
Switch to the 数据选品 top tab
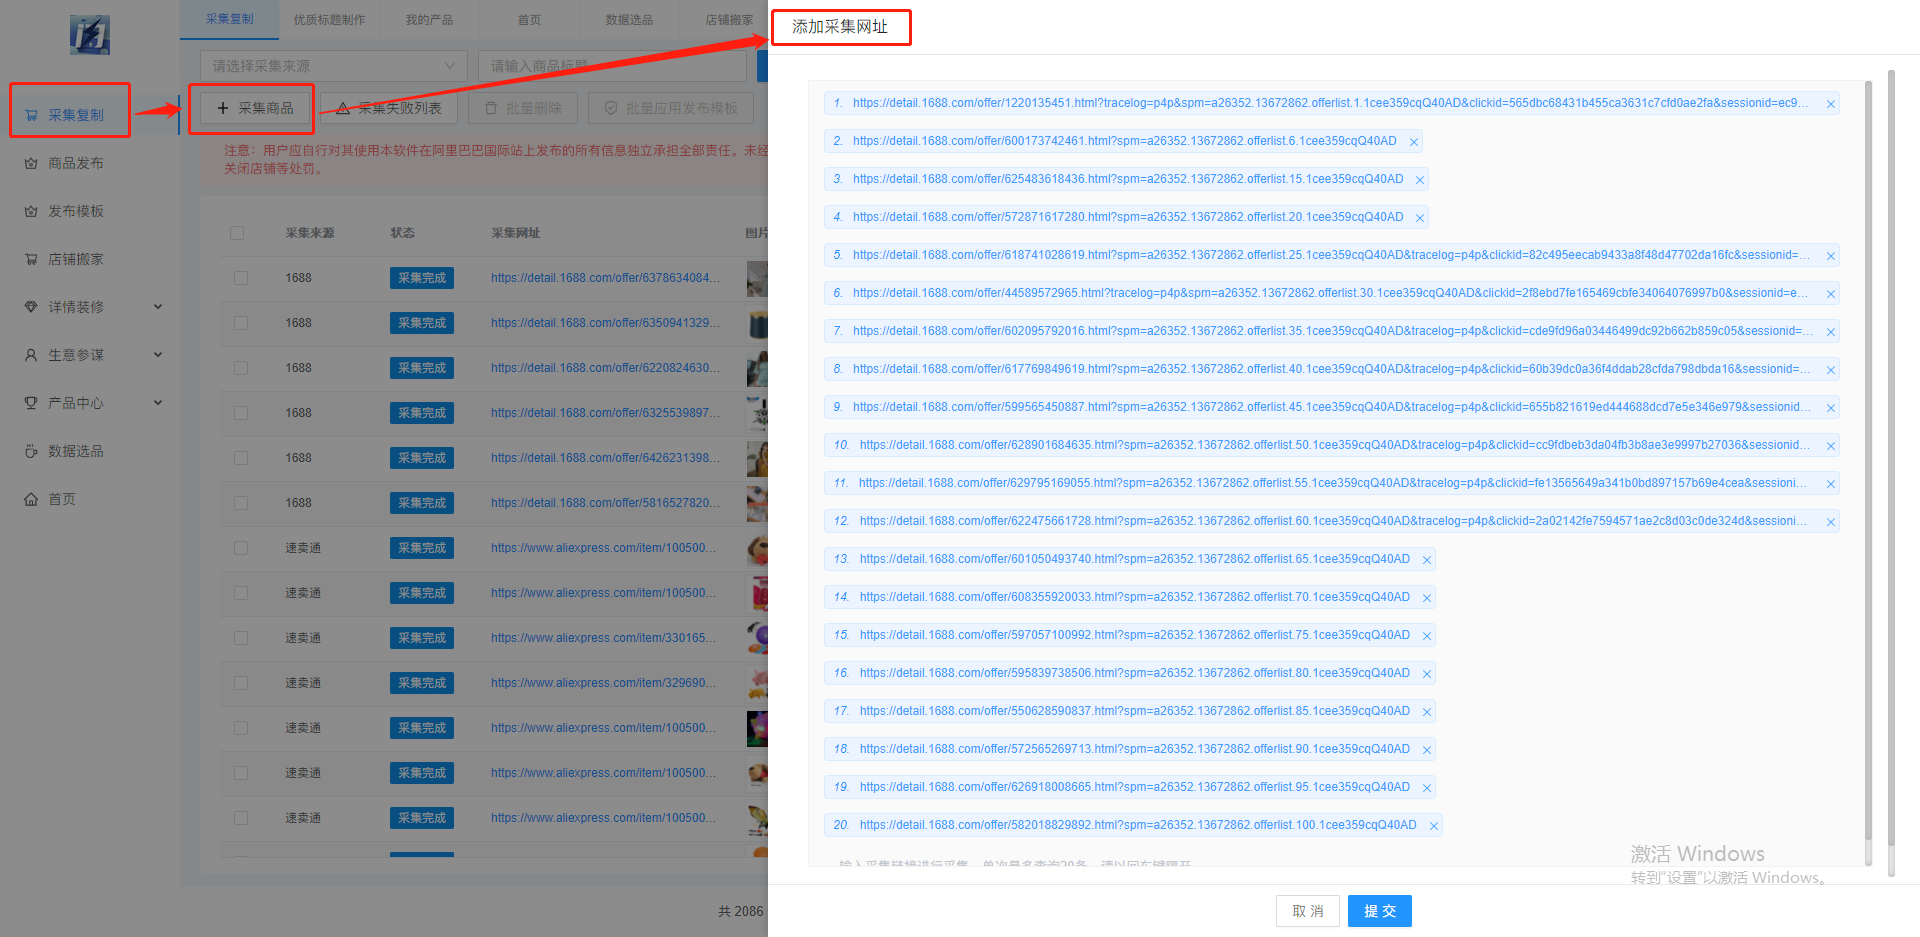(x=629, y=20)
